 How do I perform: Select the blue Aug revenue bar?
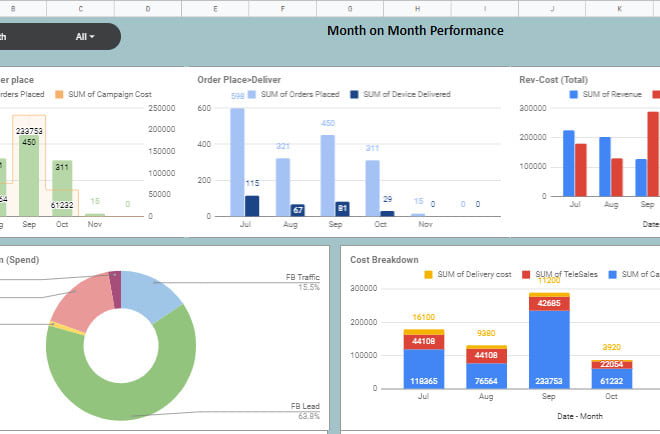(x=605, y=167)
